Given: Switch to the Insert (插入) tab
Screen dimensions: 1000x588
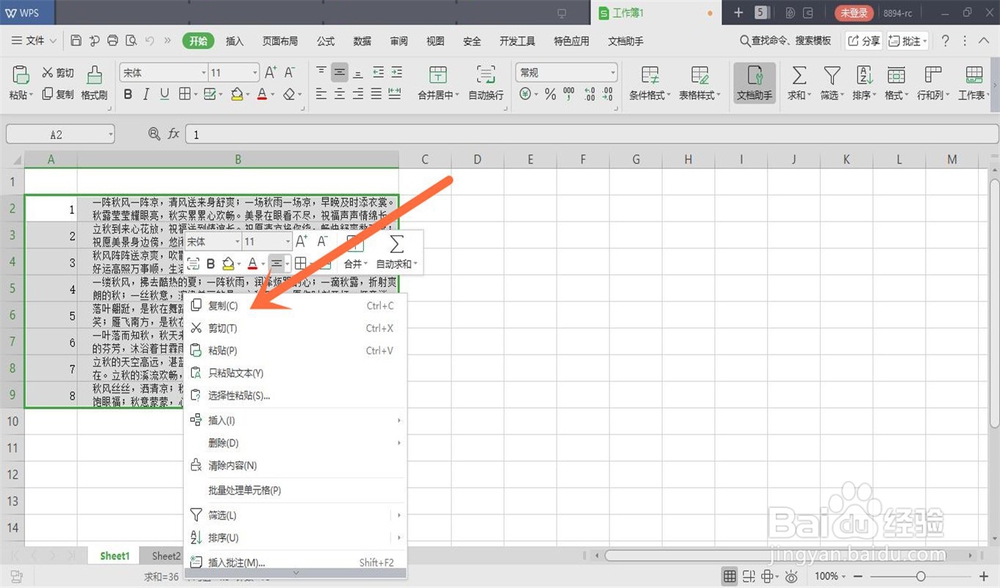Looking at the screenshot, I should coord(234,41).
